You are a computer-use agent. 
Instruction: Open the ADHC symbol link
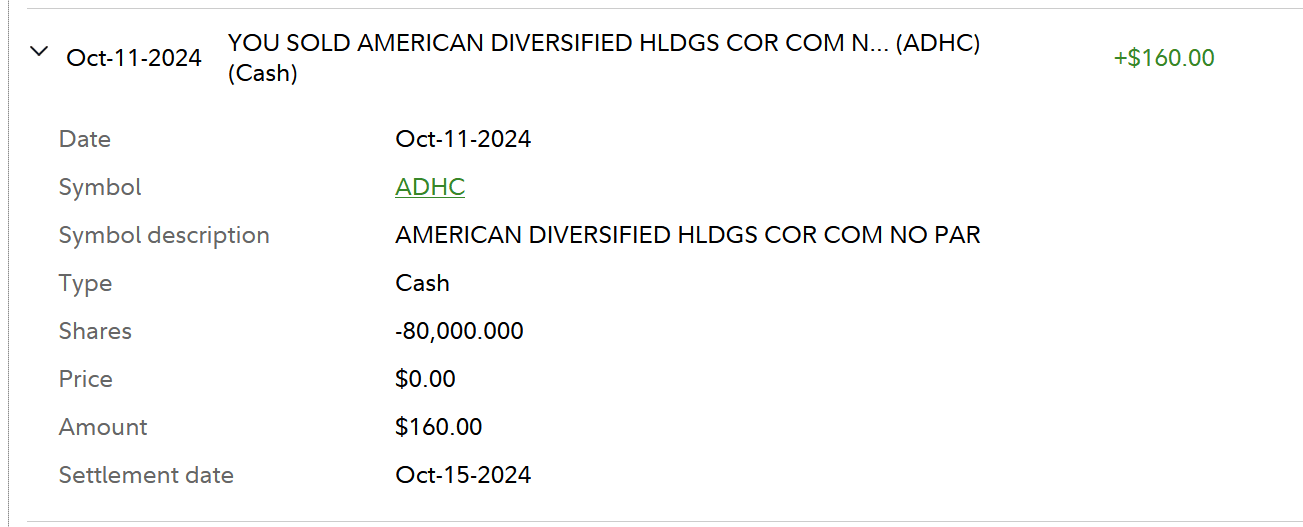pyautogui.click(x=430, y=187)
